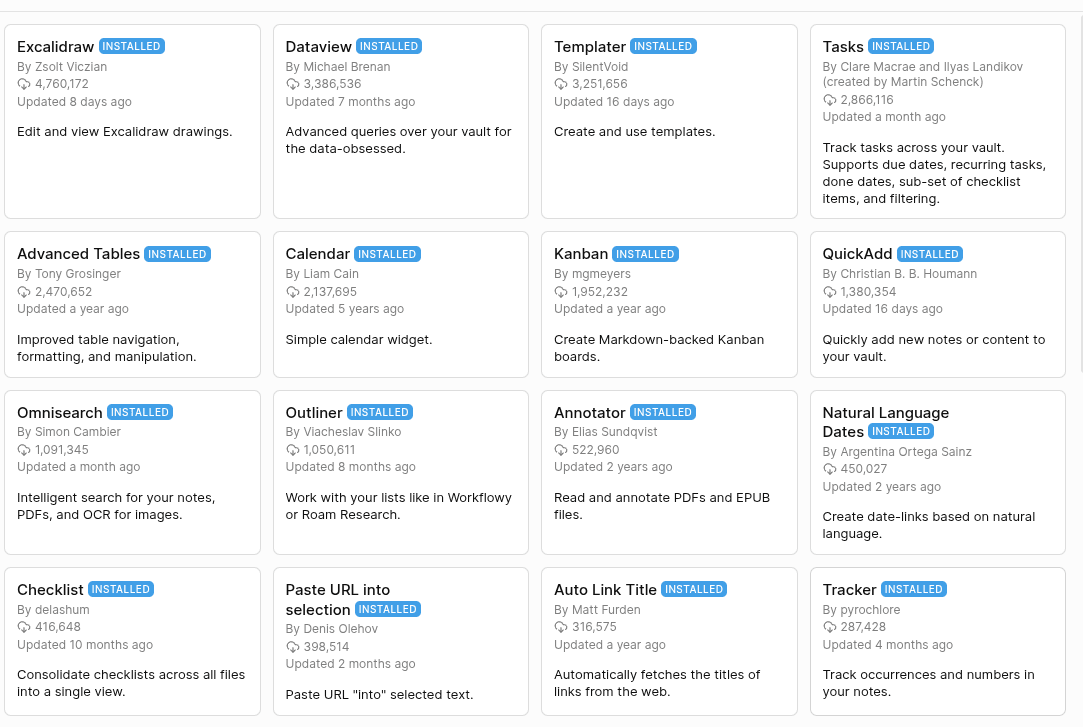Click the QuickAdd download icon
This screenshot has width=1083, height=727.
point(830,292)
